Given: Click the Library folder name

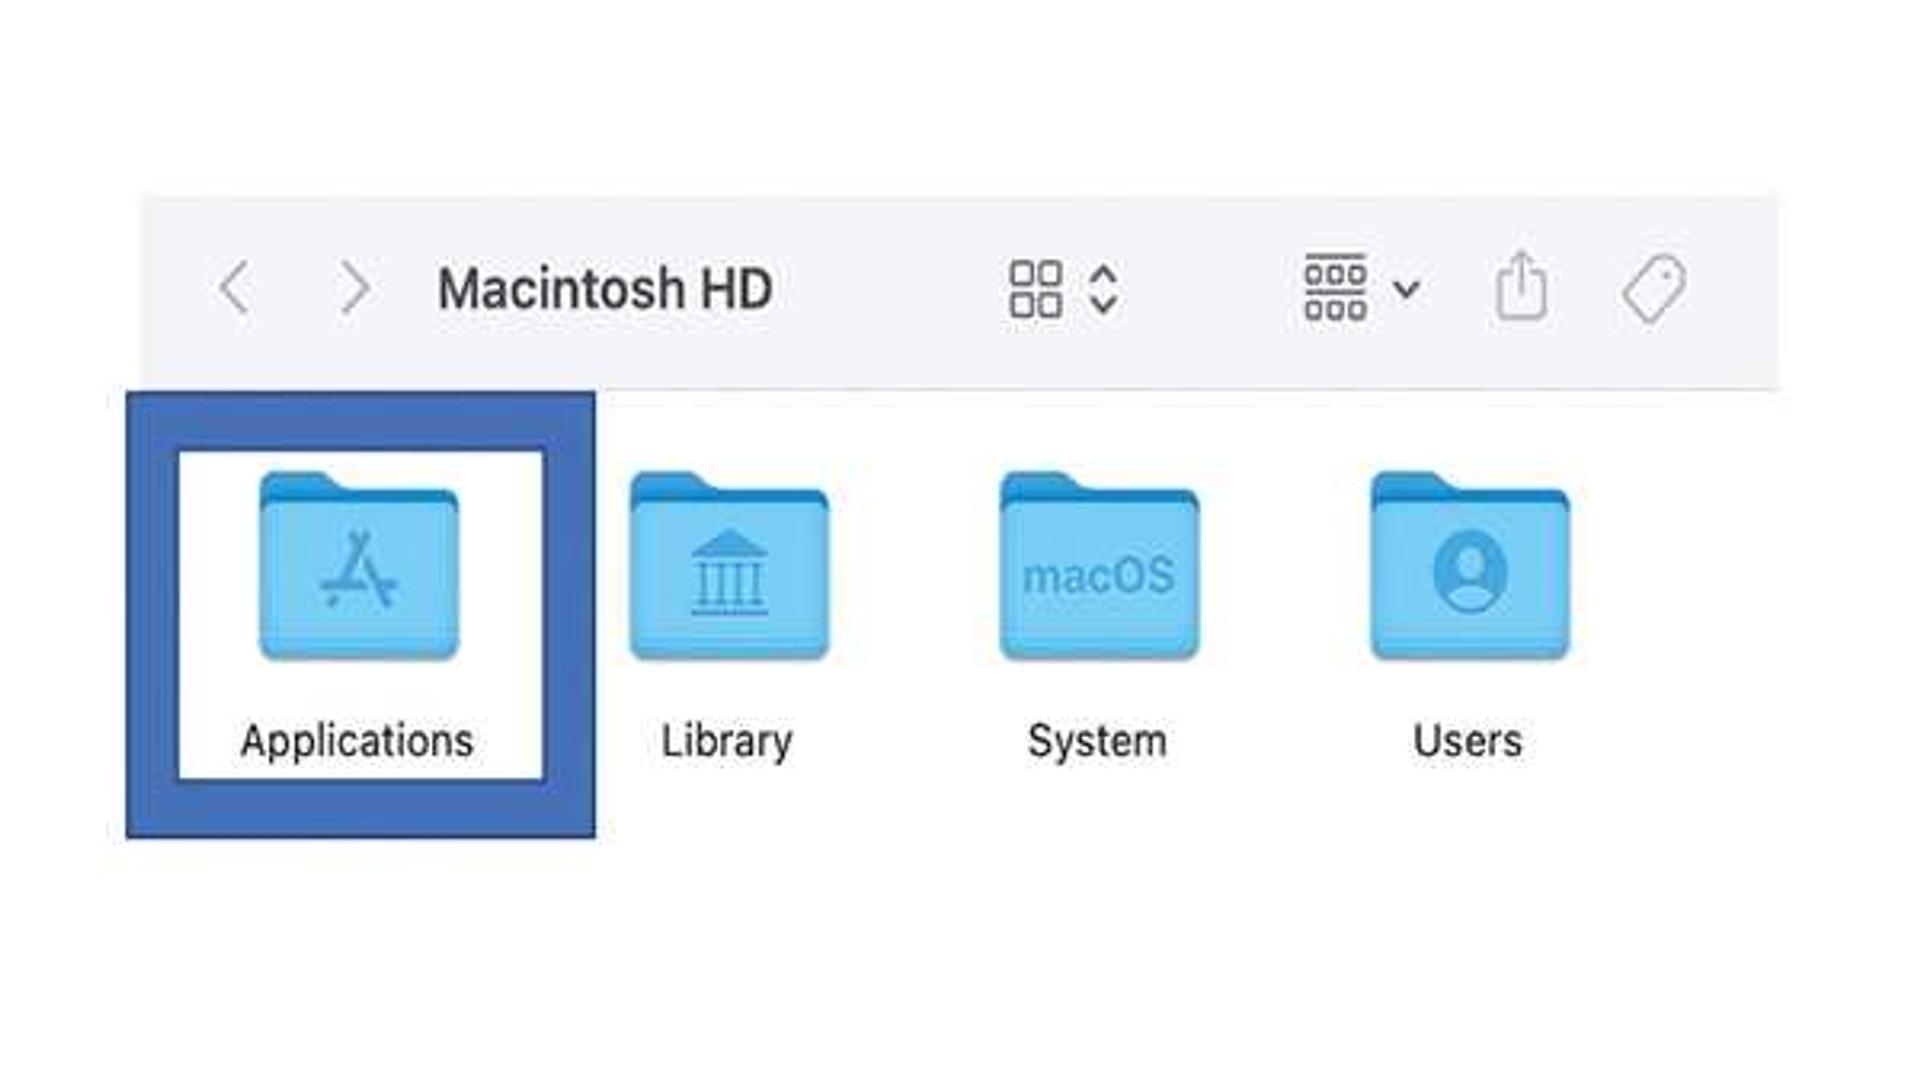Looking at the screenshot, I should point(727,742).
